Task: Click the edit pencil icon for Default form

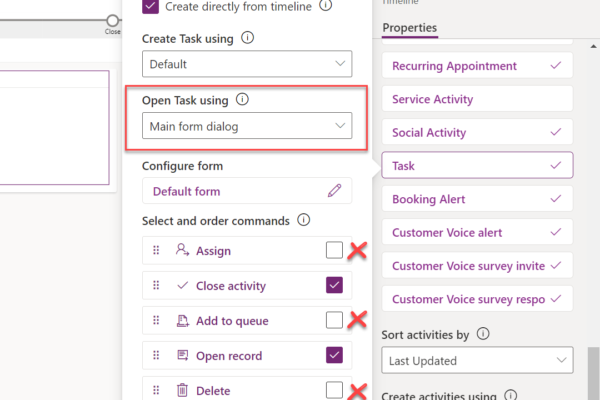Action: click(x=334, y=191)
